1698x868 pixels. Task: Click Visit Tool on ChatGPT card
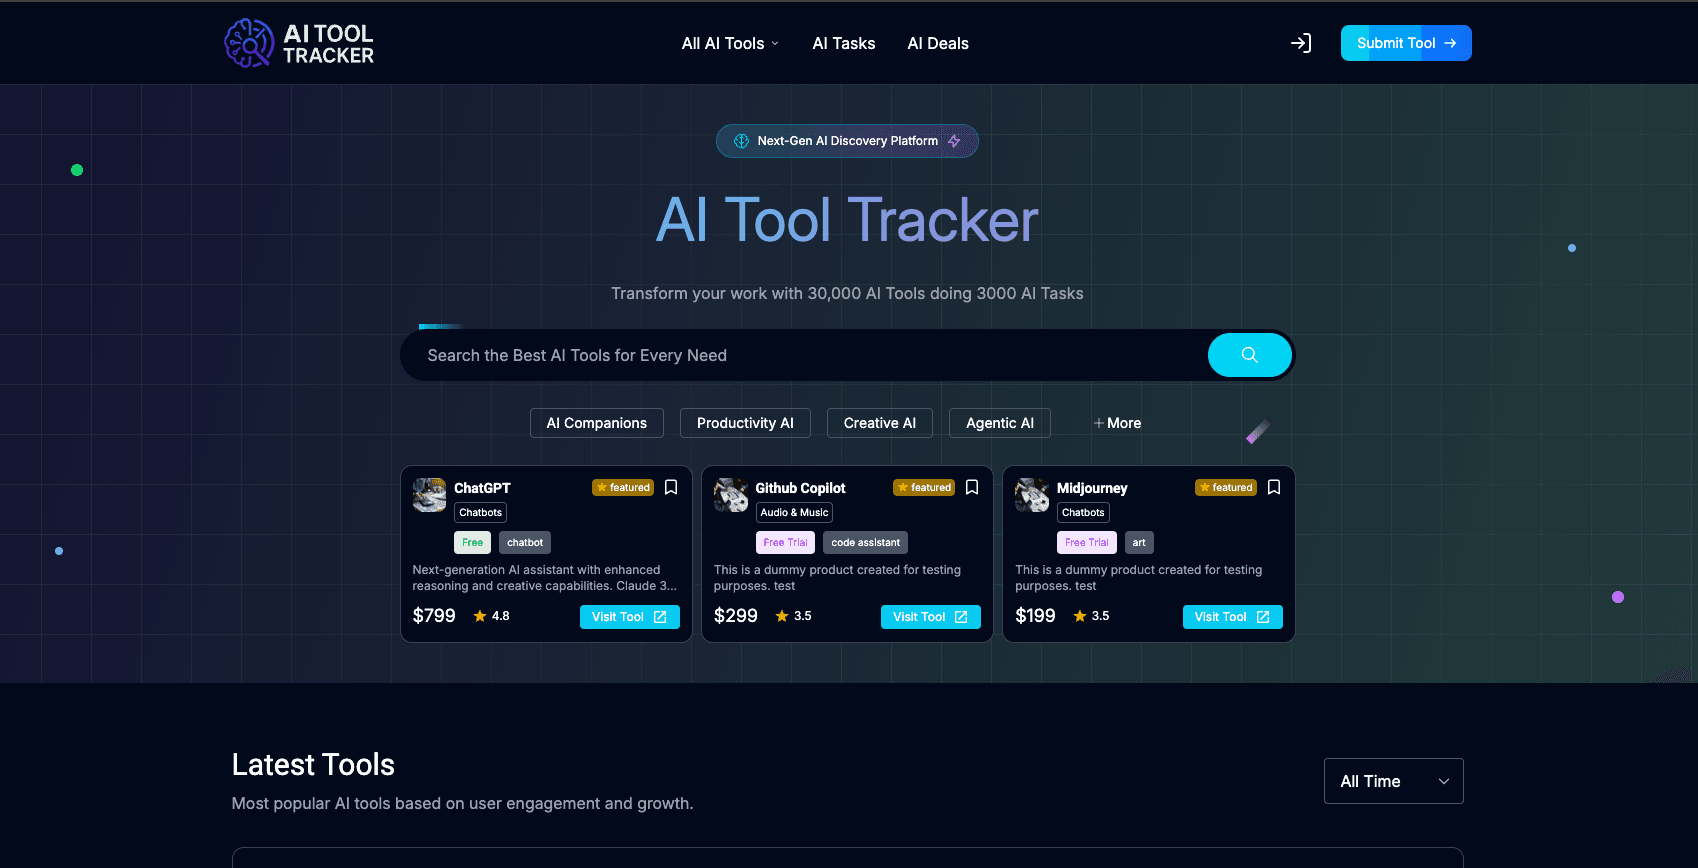click(x=630, y=617)
